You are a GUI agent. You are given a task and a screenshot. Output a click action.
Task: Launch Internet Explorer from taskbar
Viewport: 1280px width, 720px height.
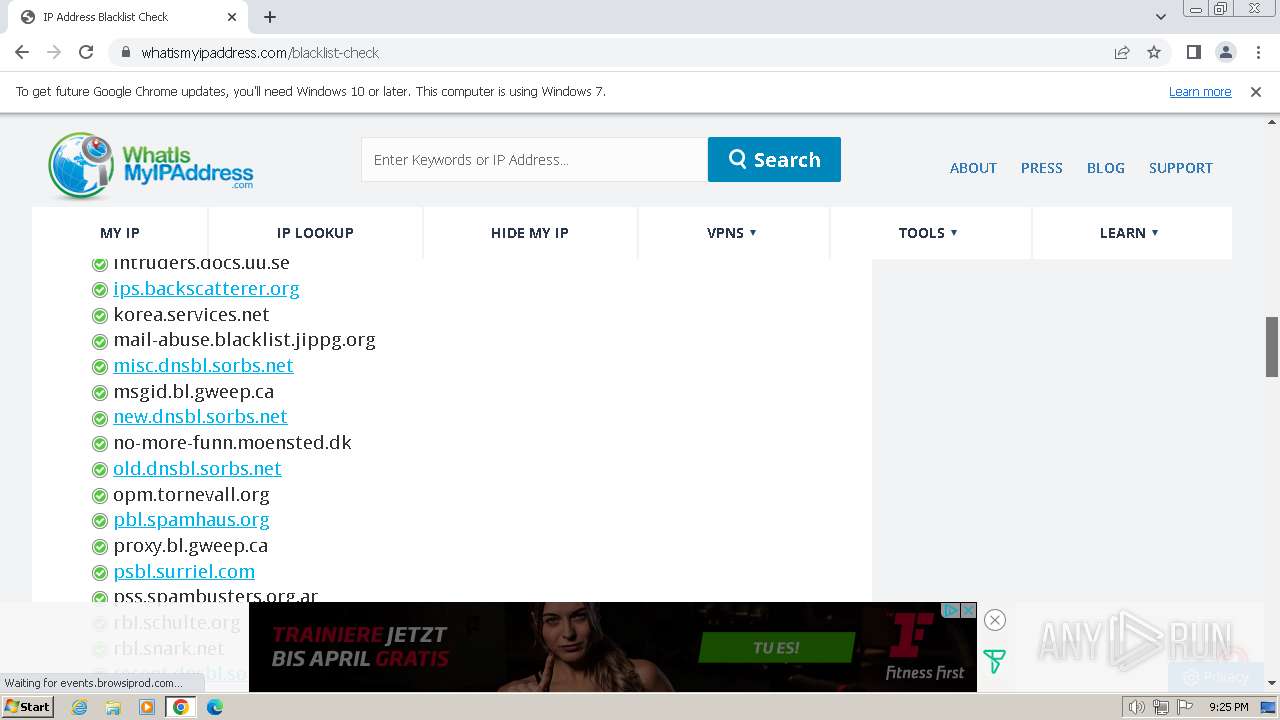click(x=80, y=707)
